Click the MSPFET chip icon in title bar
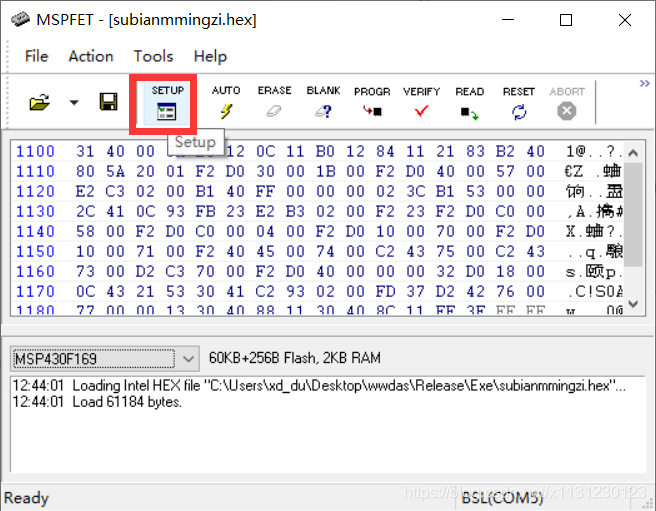 (x=20, y=19)
